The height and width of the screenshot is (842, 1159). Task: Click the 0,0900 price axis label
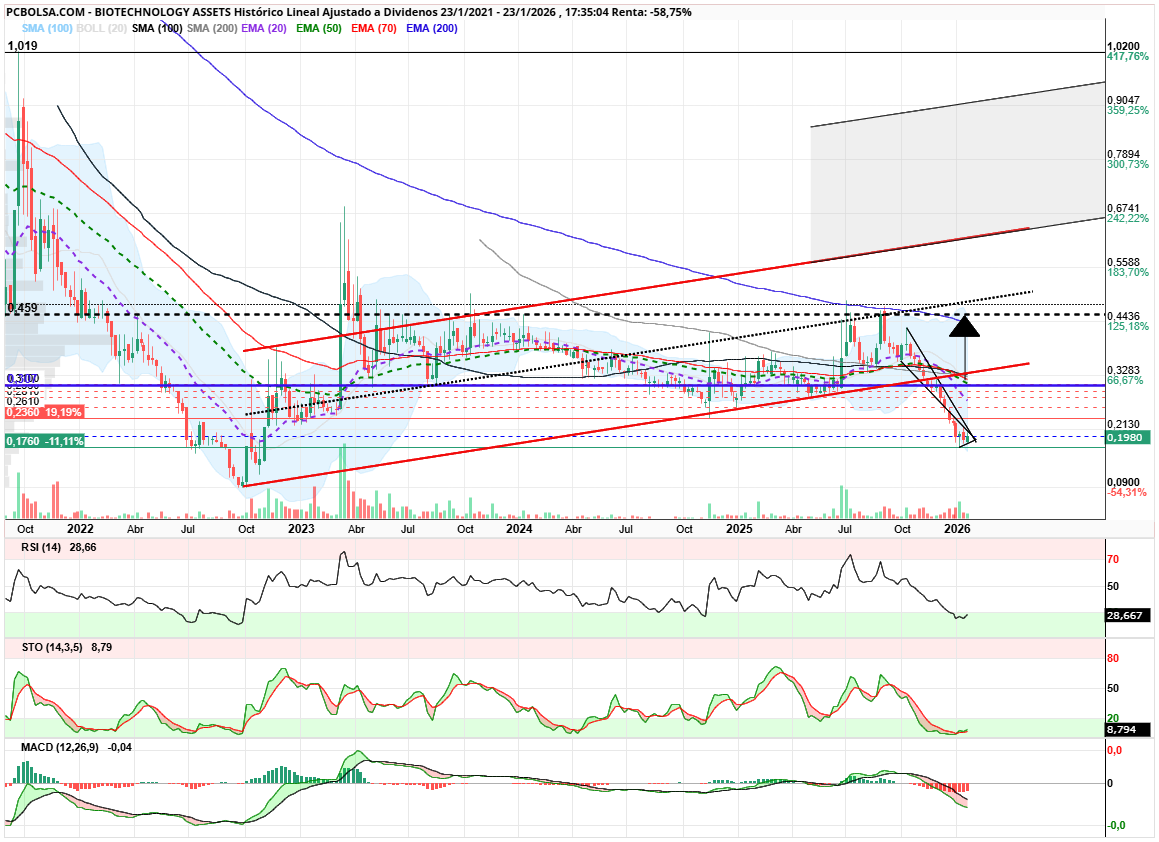[x=1123, y=482]
